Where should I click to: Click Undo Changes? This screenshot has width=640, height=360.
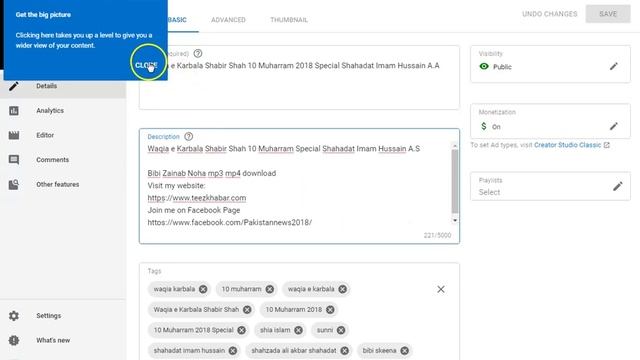tap(549, 14)
